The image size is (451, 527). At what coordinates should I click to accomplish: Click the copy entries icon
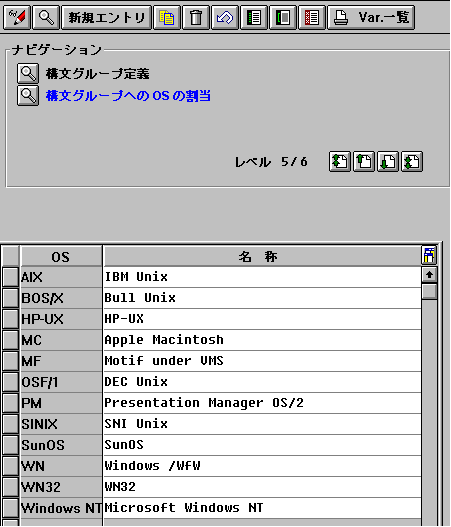pos(167,17)
